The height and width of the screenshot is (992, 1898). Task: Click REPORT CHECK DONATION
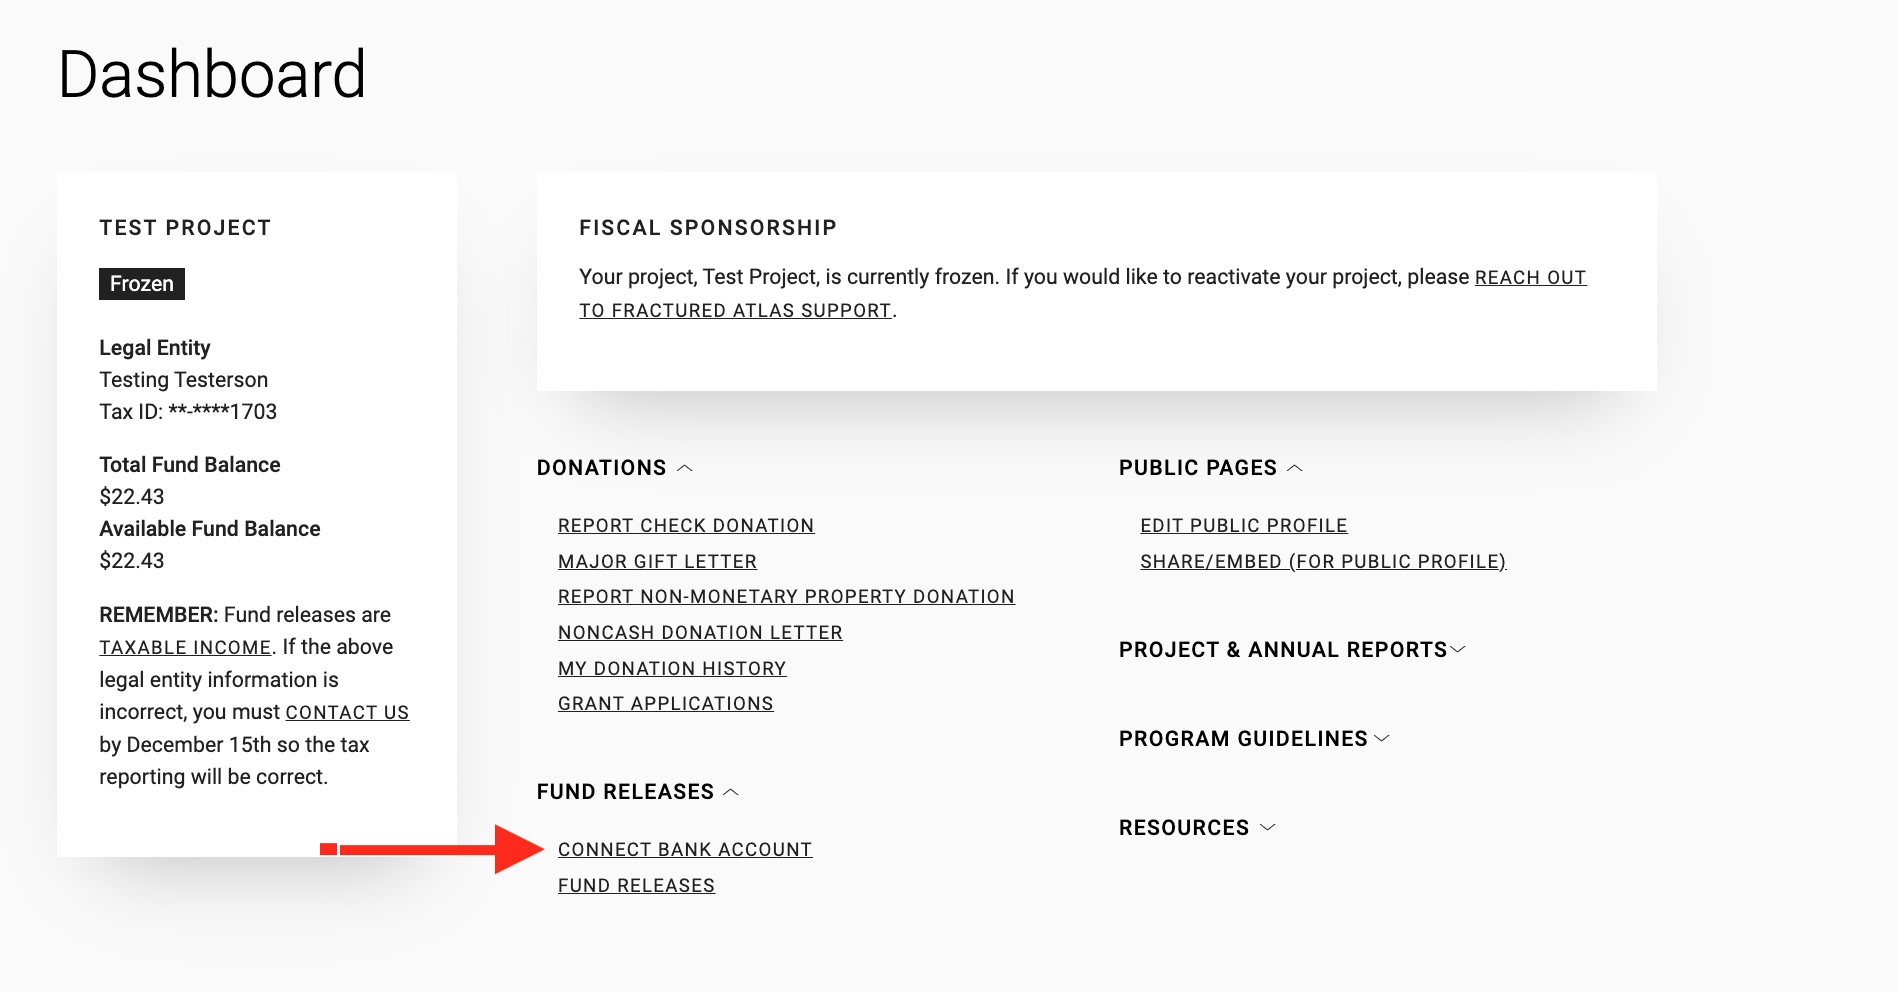686,525
